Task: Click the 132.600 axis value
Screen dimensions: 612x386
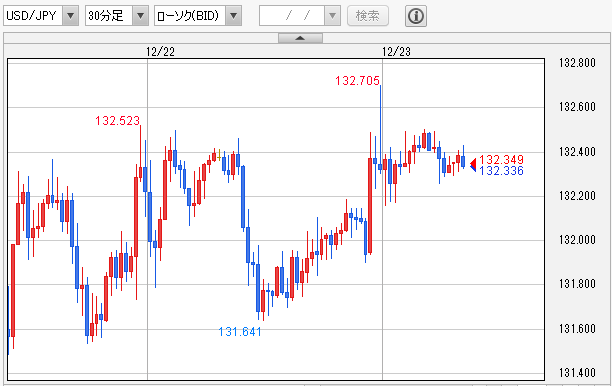Action: point(577,107)
